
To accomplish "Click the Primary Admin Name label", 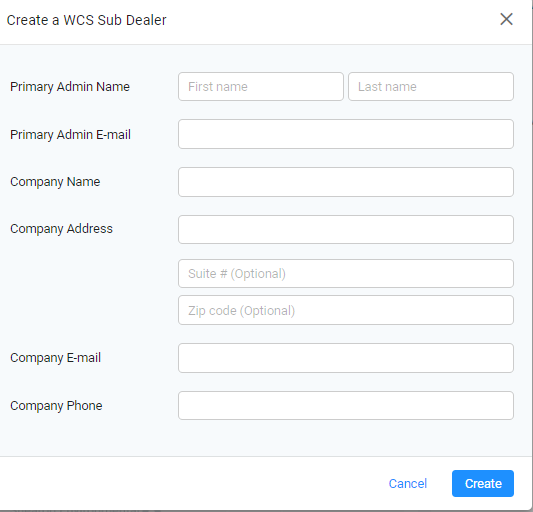I will 70,87.
